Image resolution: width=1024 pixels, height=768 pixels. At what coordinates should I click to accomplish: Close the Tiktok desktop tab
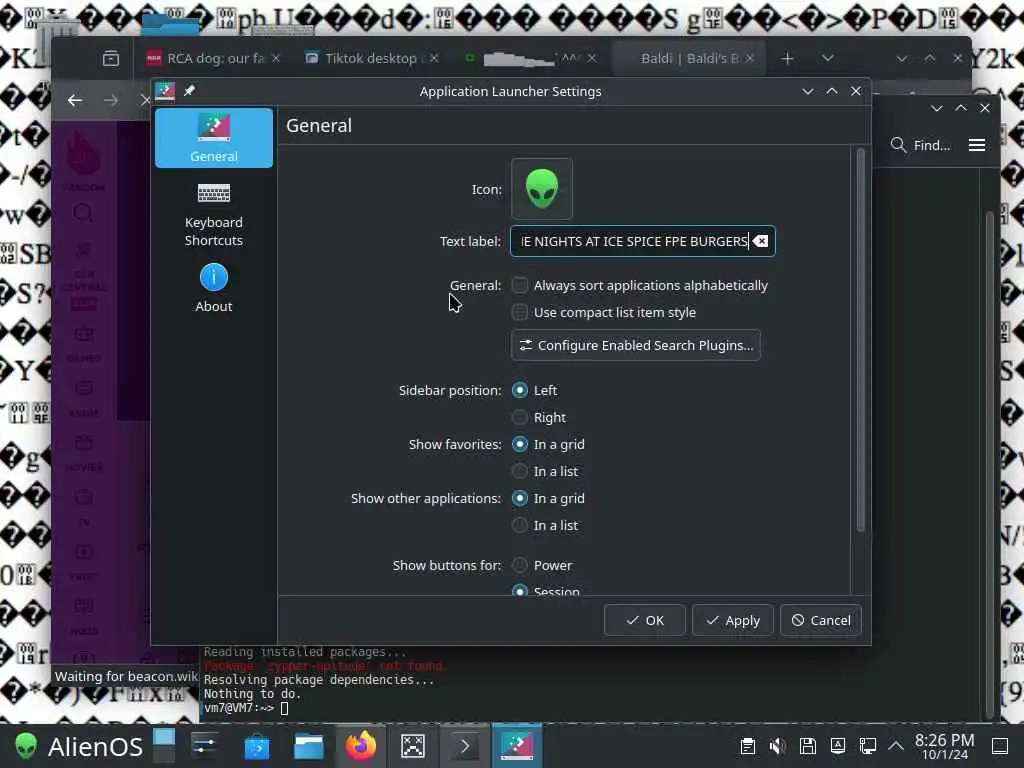(434, 58)
